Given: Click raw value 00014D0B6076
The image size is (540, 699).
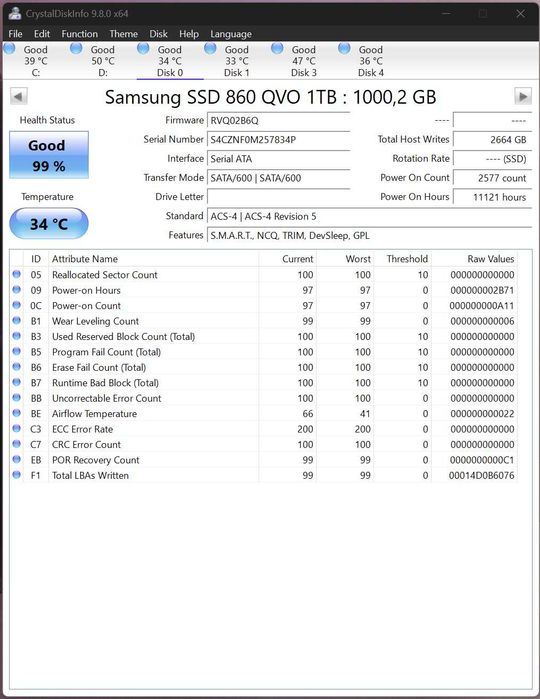Looking at the screenshot, I should (481, 475).
